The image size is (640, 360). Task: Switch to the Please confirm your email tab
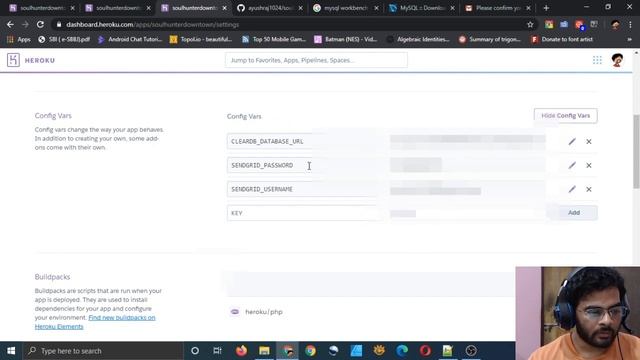(x=498, y=8)
